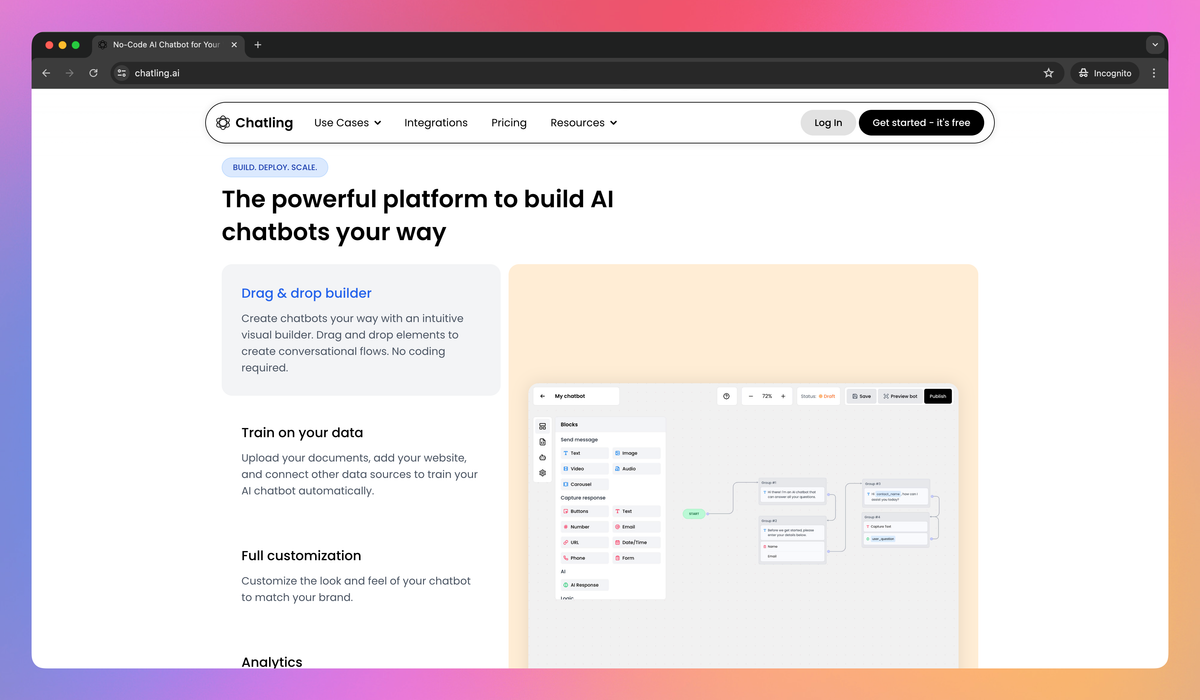Image resolution: width=1200 pixels, height=700 pixels.
Task: Select the Phone block
Action: coord(584,558)
